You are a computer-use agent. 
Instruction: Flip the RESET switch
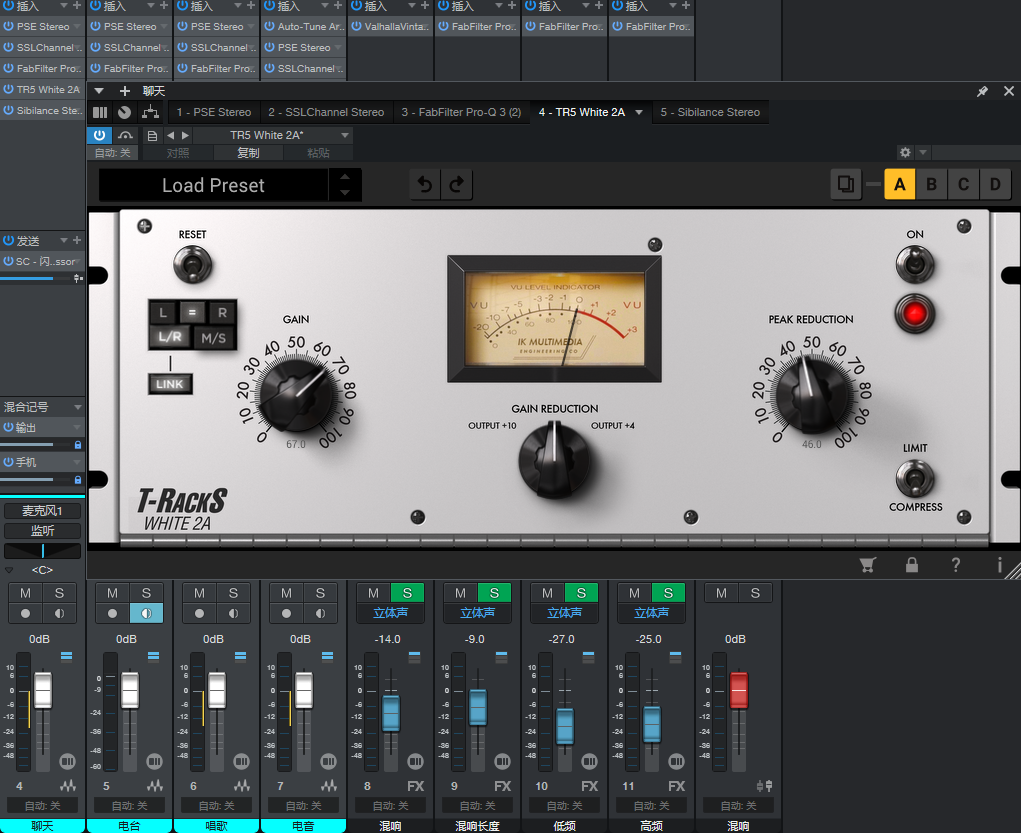pyautogui.click(x=193, y=265)
